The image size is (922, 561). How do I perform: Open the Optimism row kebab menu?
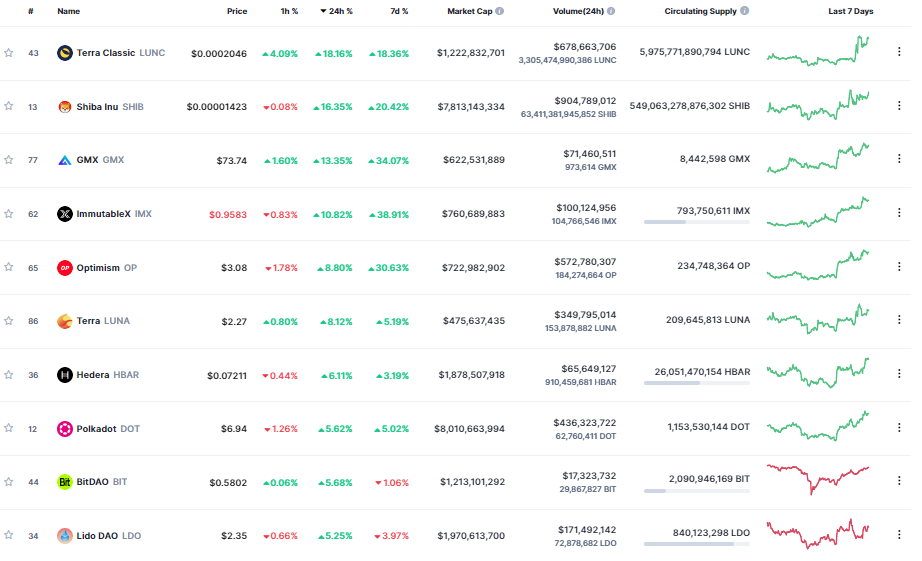899,266
